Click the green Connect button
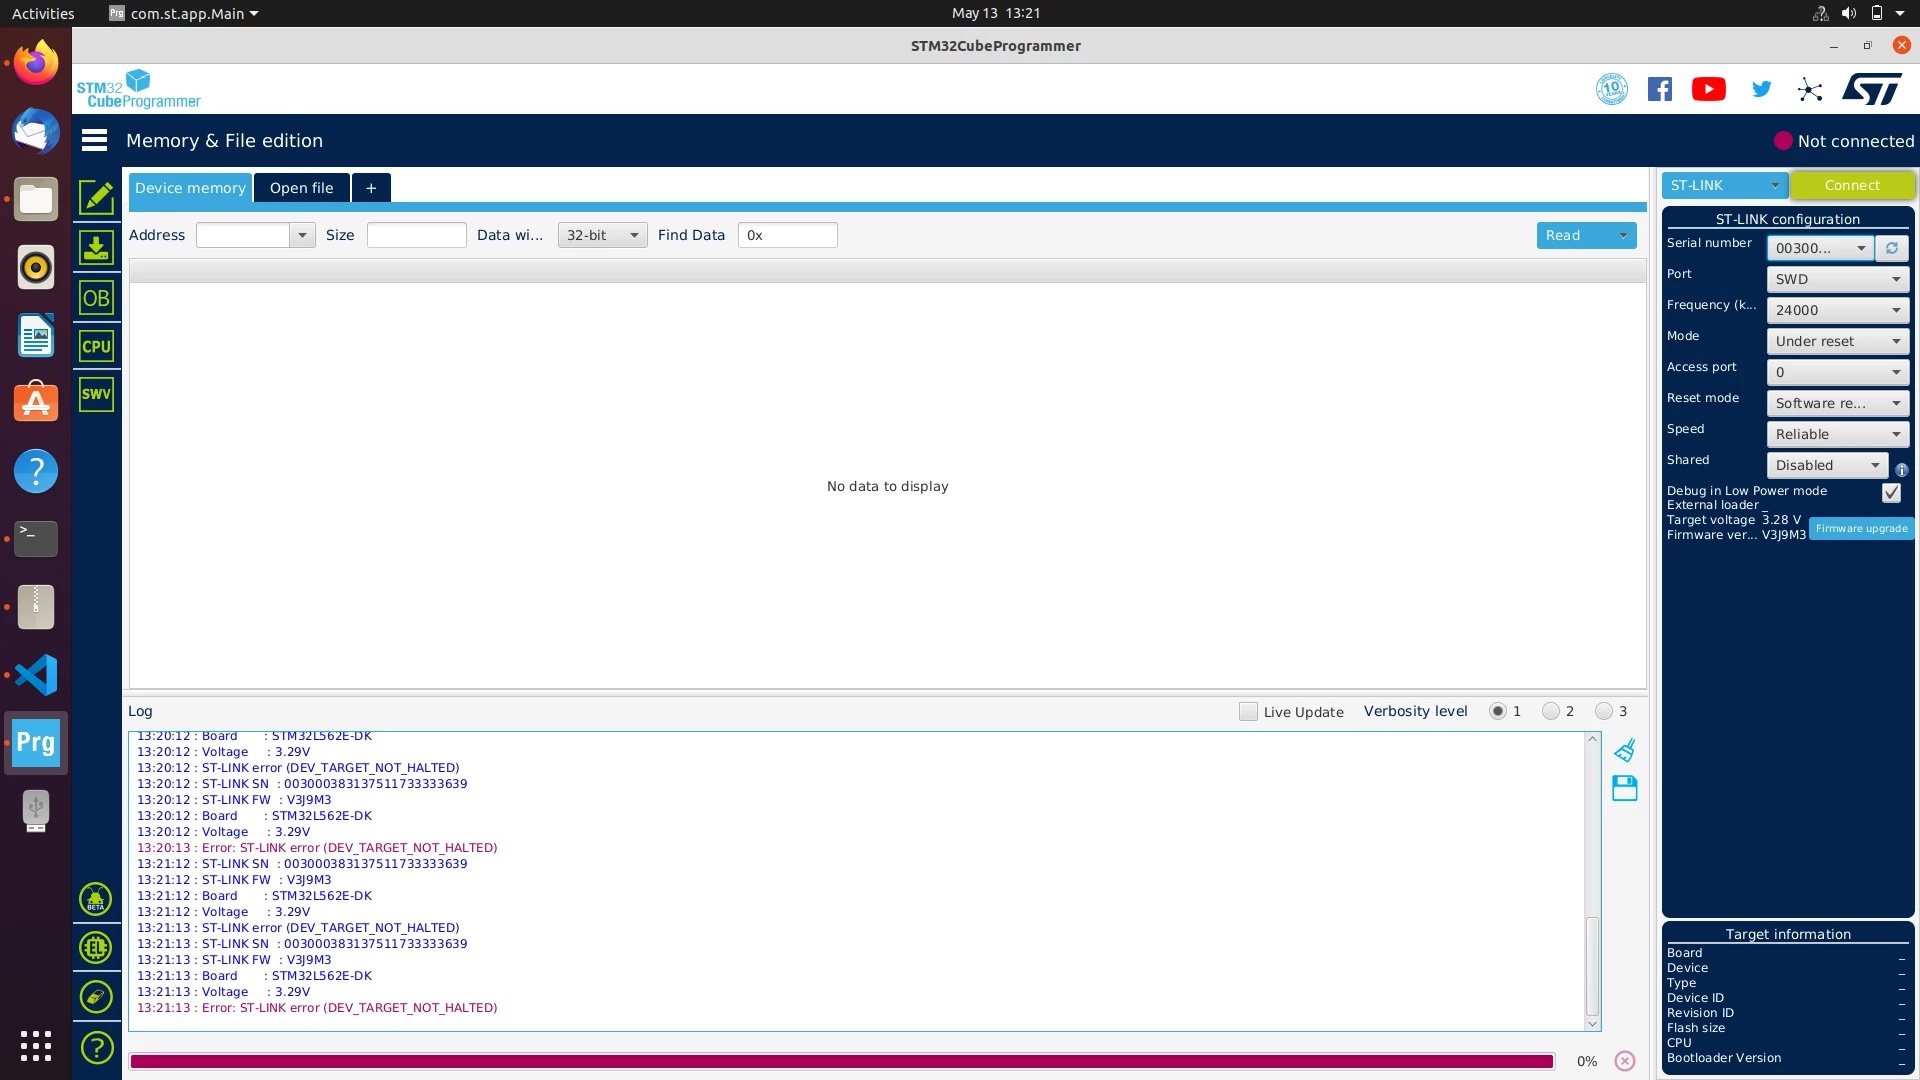 [x=1852, y=185]
